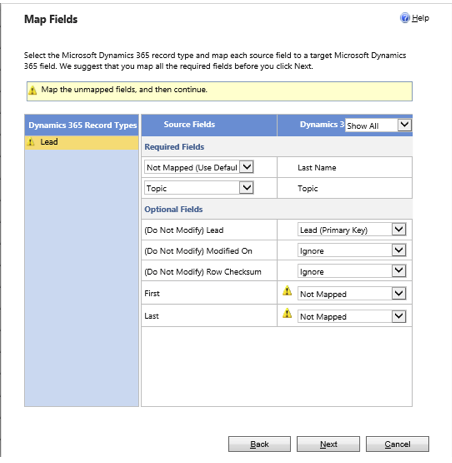Click the Back button
452x463 pixels.
tap(259, 444)
